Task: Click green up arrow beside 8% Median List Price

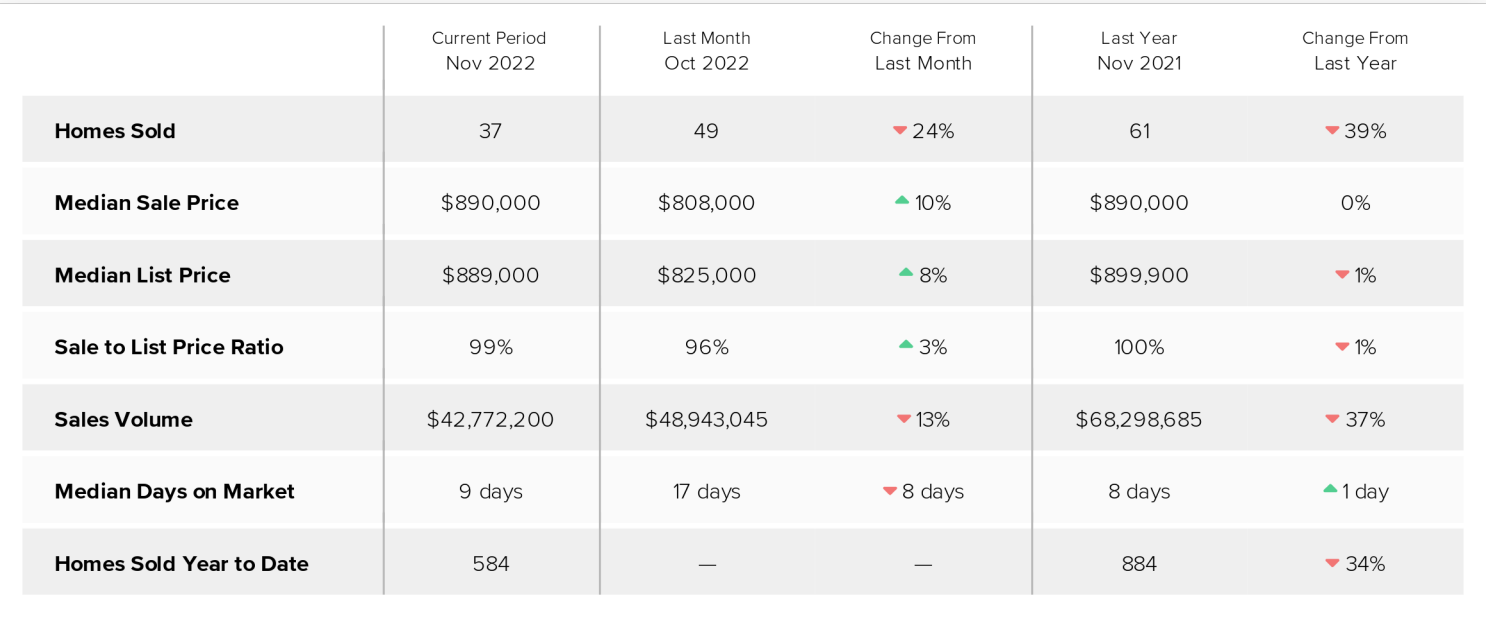Action: point(906,273)
